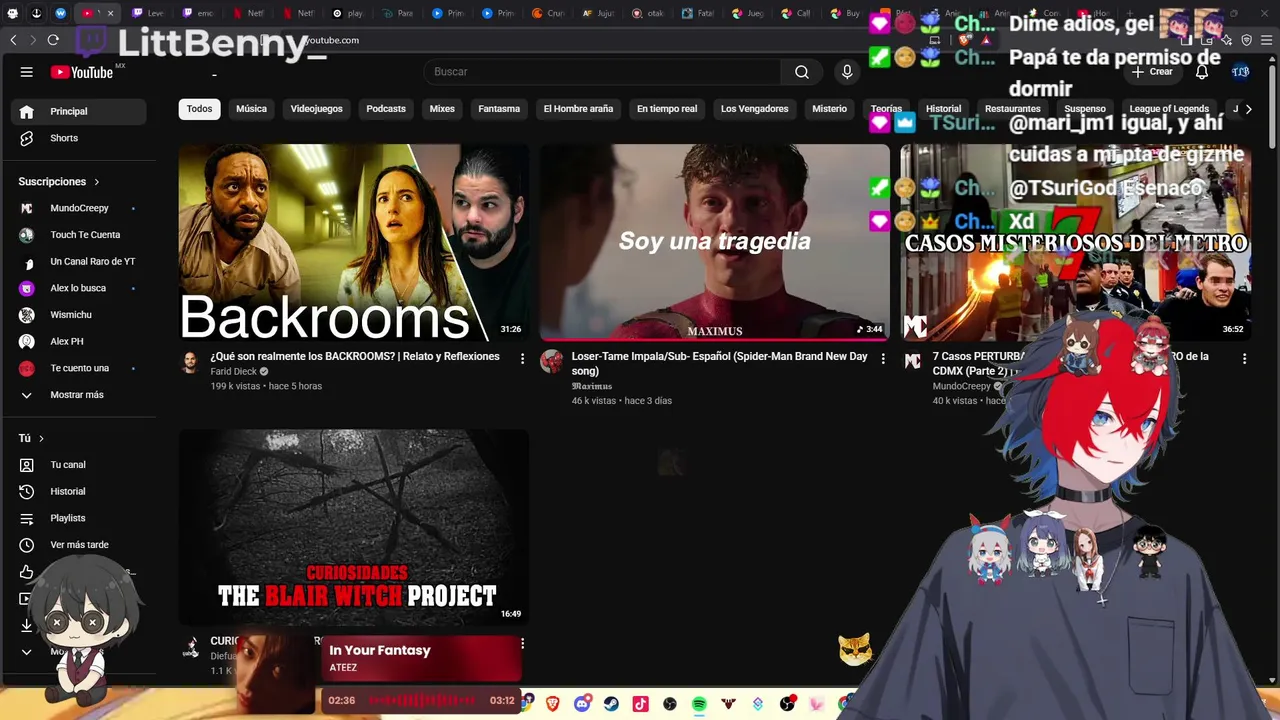This screenshot has height=720, width=1280.
Task: Open the ¿Qué son realmente los BACKROOMS? title
Action: point(355,357)
